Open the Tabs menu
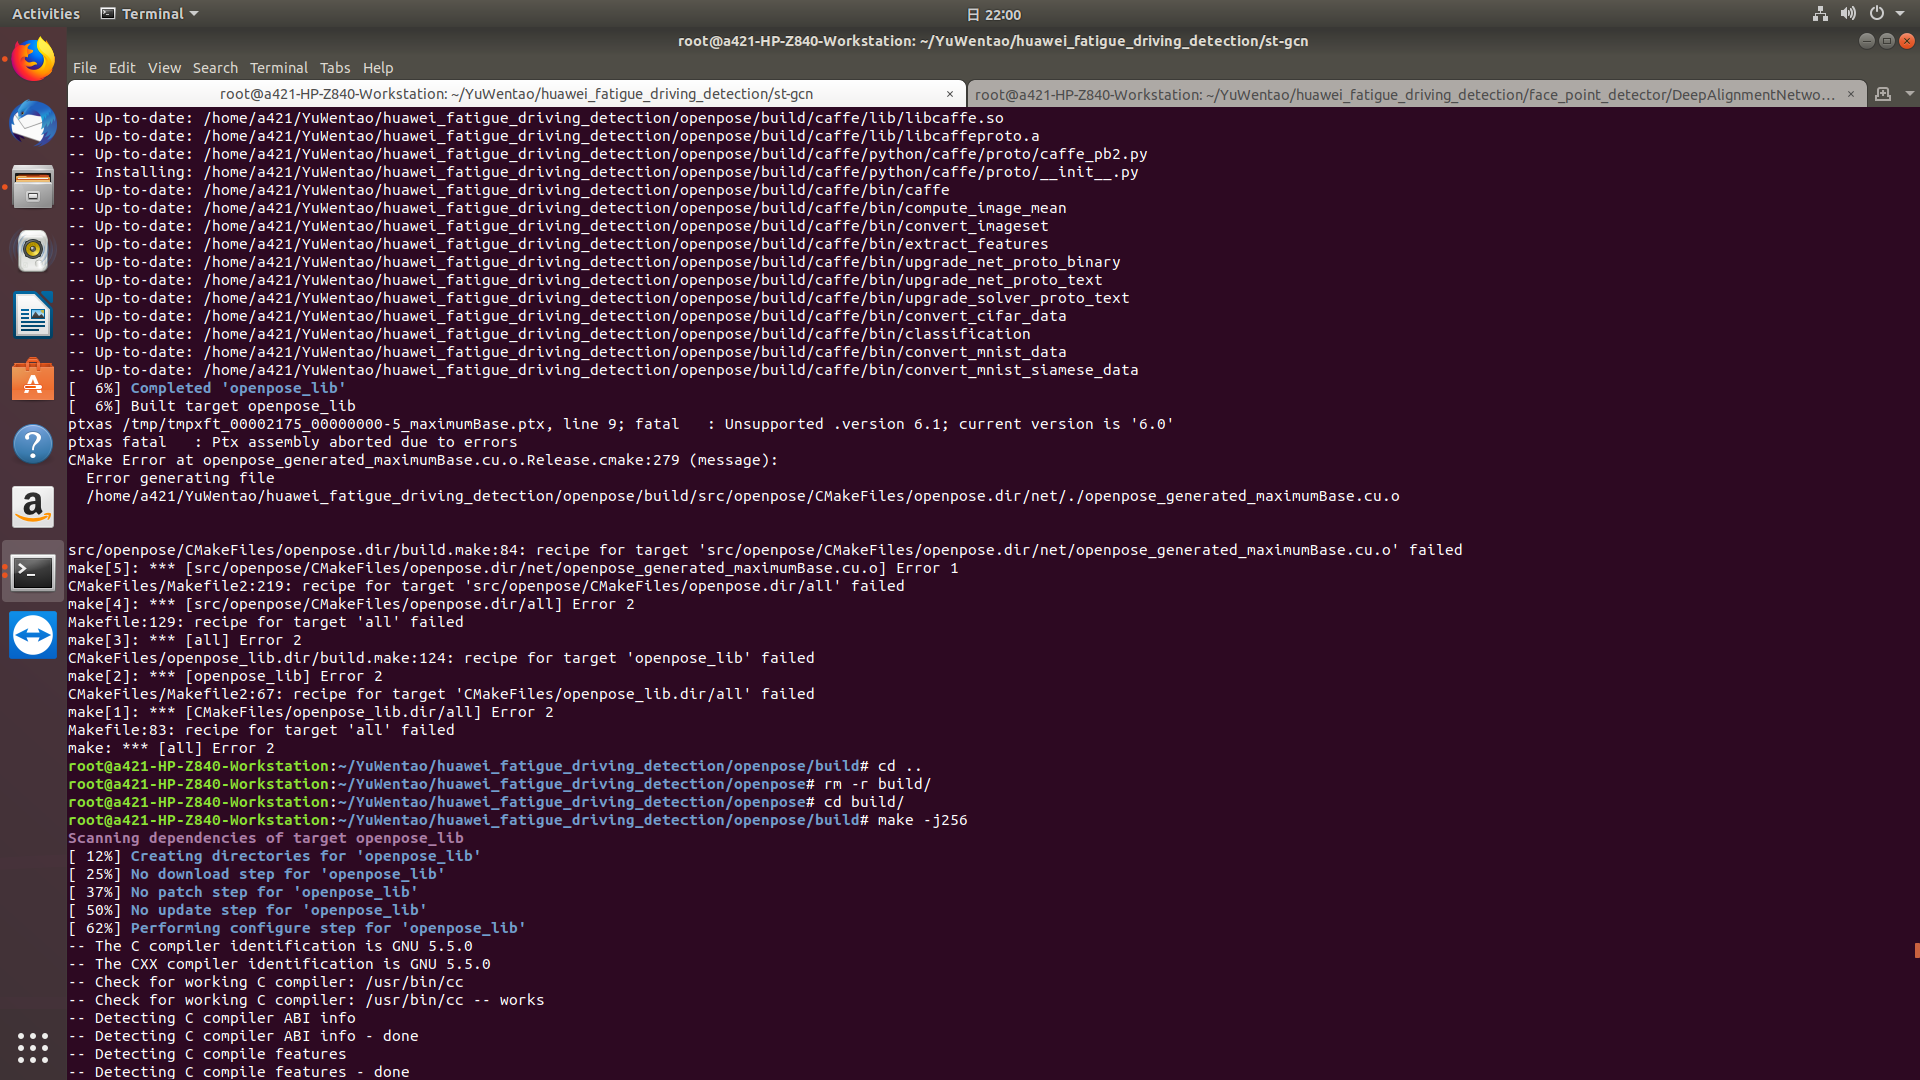 pyautogui.click(x=335, y=67)
